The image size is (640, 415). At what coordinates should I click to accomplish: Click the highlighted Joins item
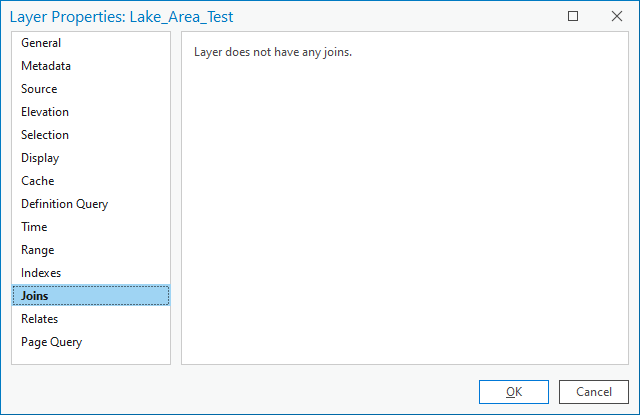click(x=35, y=296)
